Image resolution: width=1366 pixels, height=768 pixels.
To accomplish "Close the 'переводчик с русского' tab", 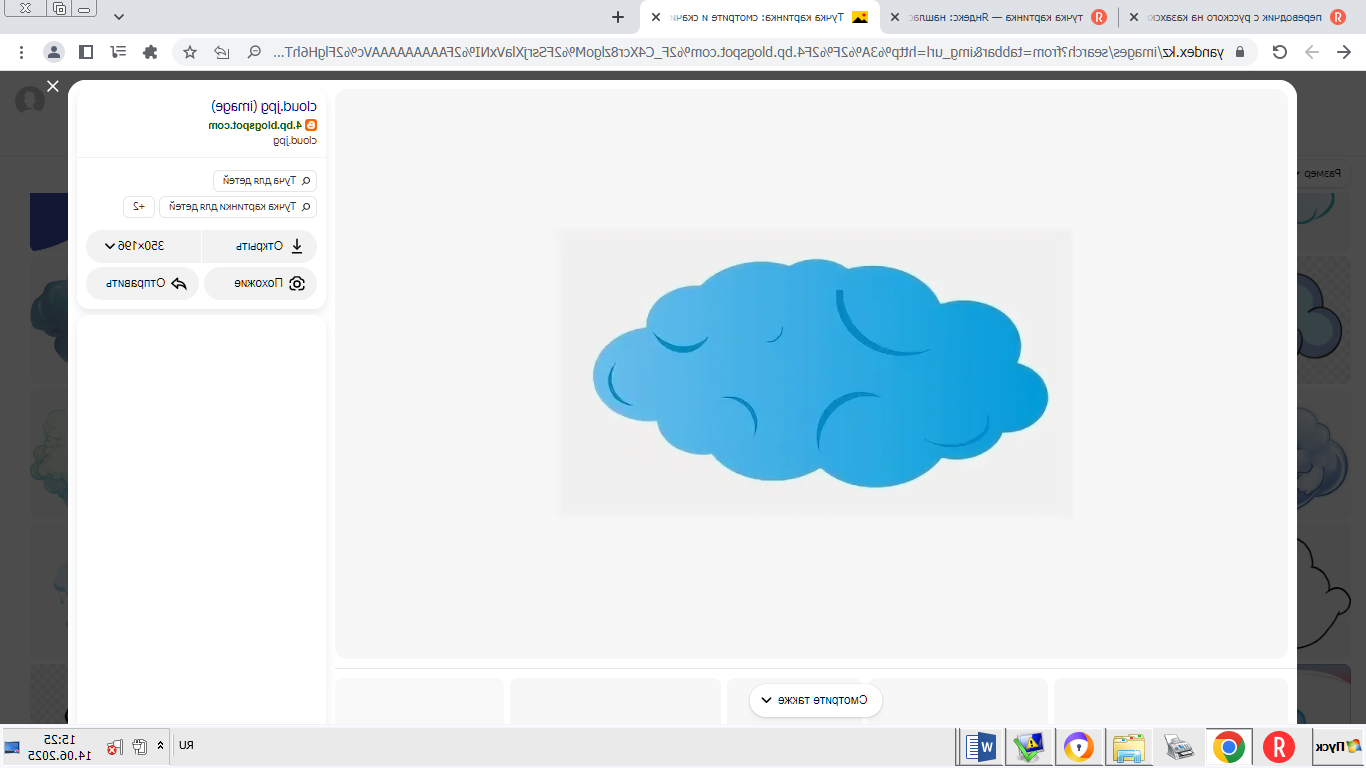I will click(1134, 17).
